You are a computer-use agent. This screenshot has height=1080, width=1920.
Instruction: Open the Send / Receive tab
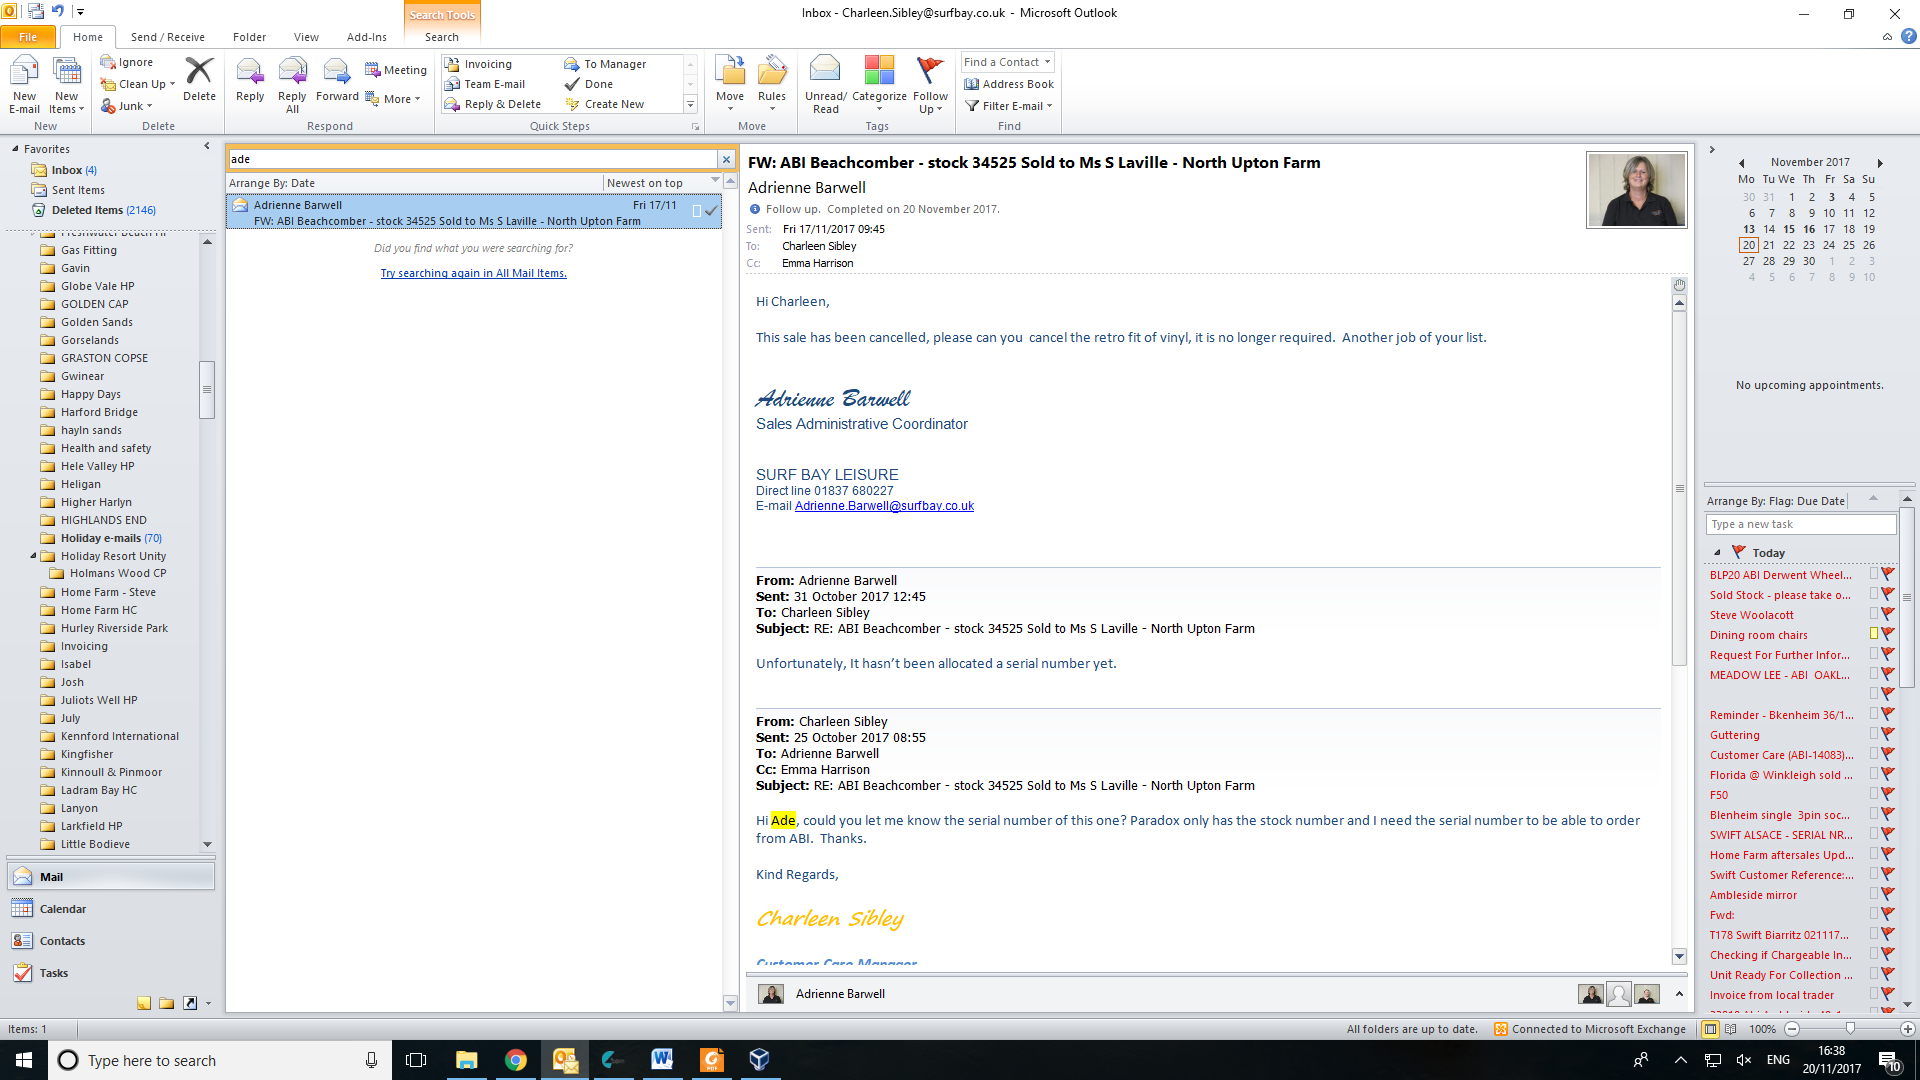(x=167, y=37)
